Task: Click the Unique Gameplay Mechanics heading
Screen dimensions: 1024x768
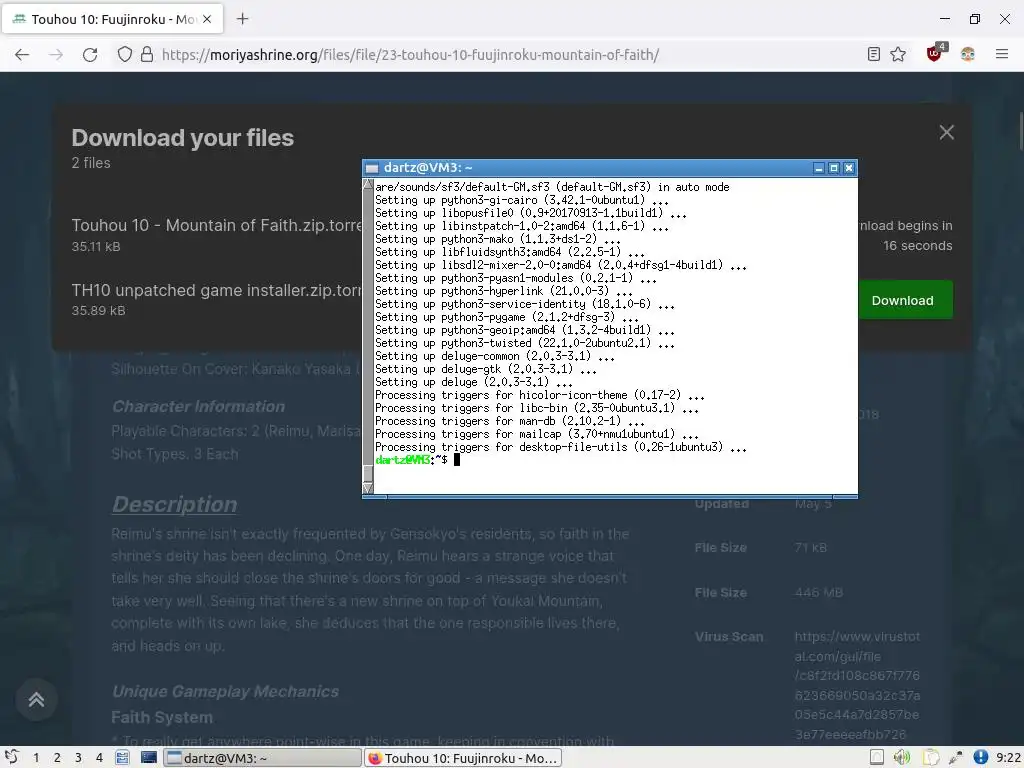Action: (225, 692)
